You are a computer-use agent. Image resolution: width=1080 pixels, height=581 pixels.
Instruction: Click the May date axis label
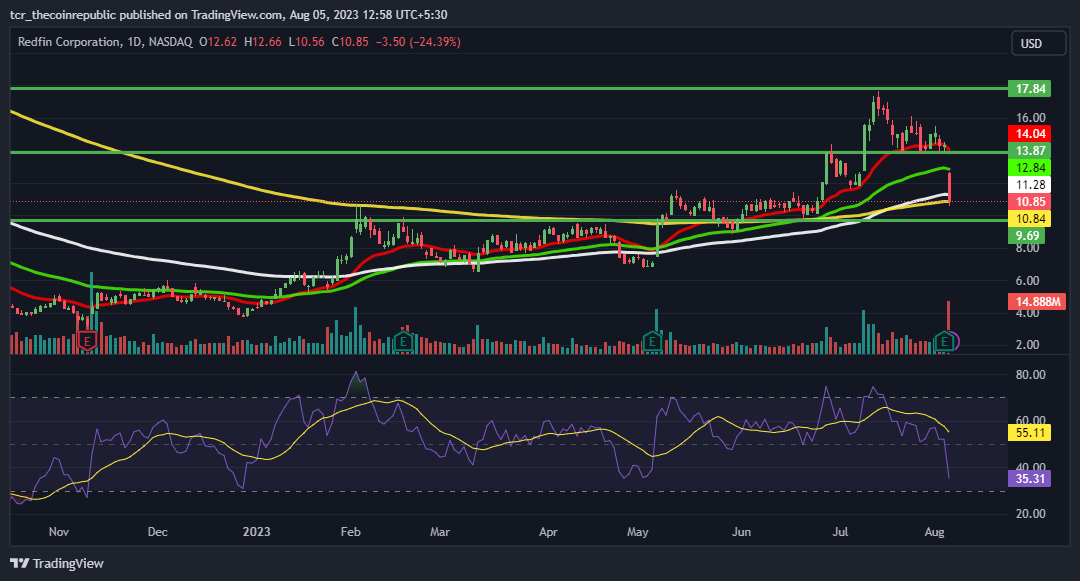point(637,532)
